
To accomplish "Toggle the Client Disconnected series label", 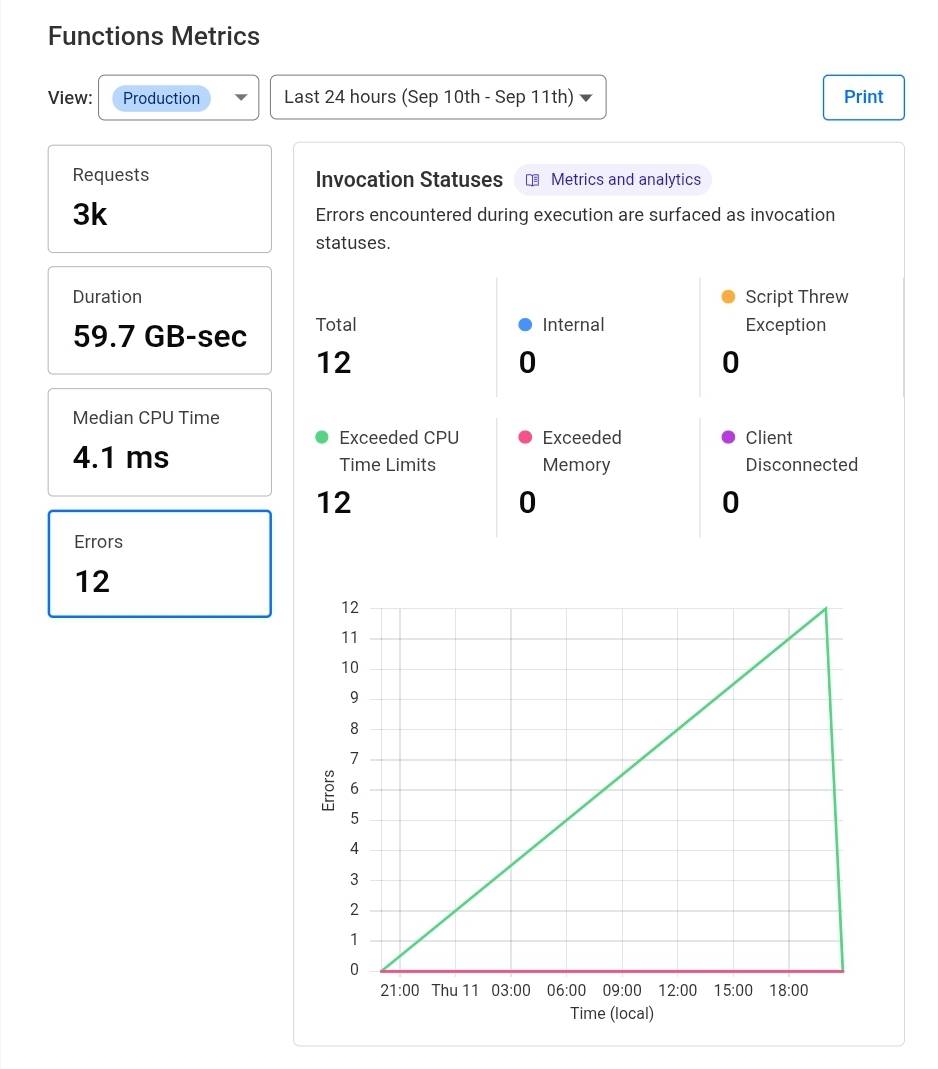I will [801, 451].
